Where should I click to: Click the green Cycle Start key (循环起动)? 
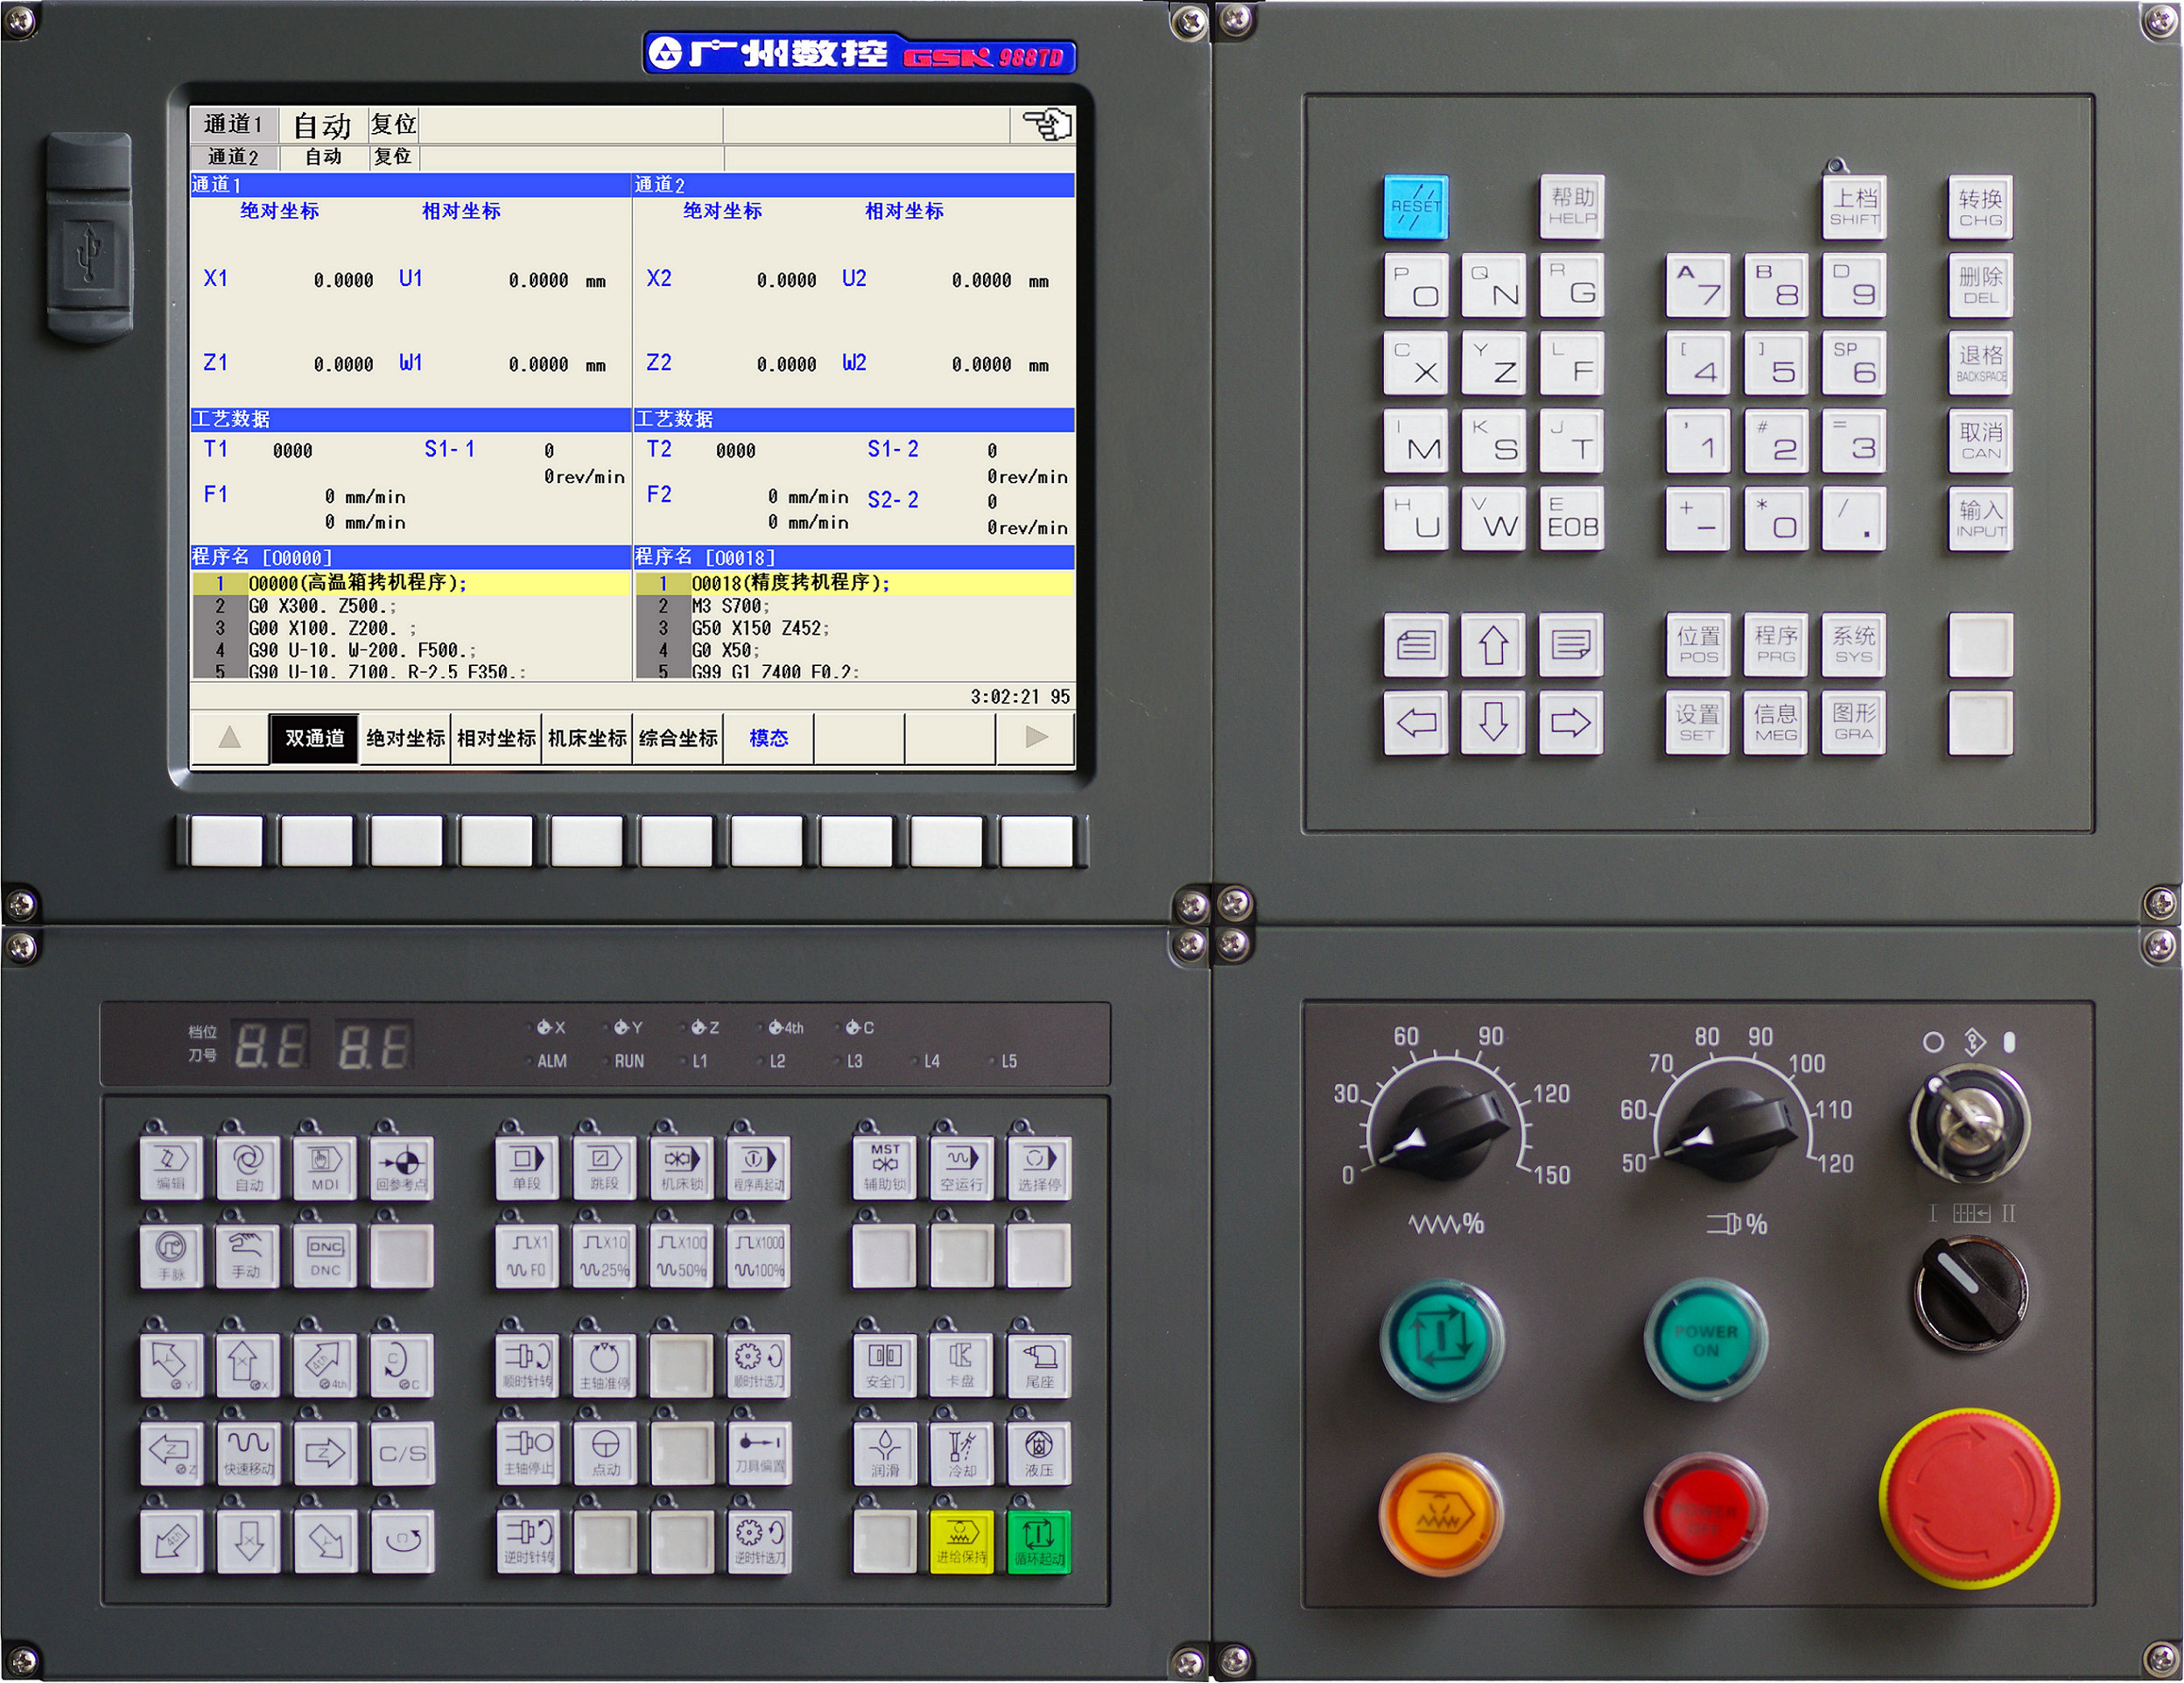click(x=1038, y=1541)
